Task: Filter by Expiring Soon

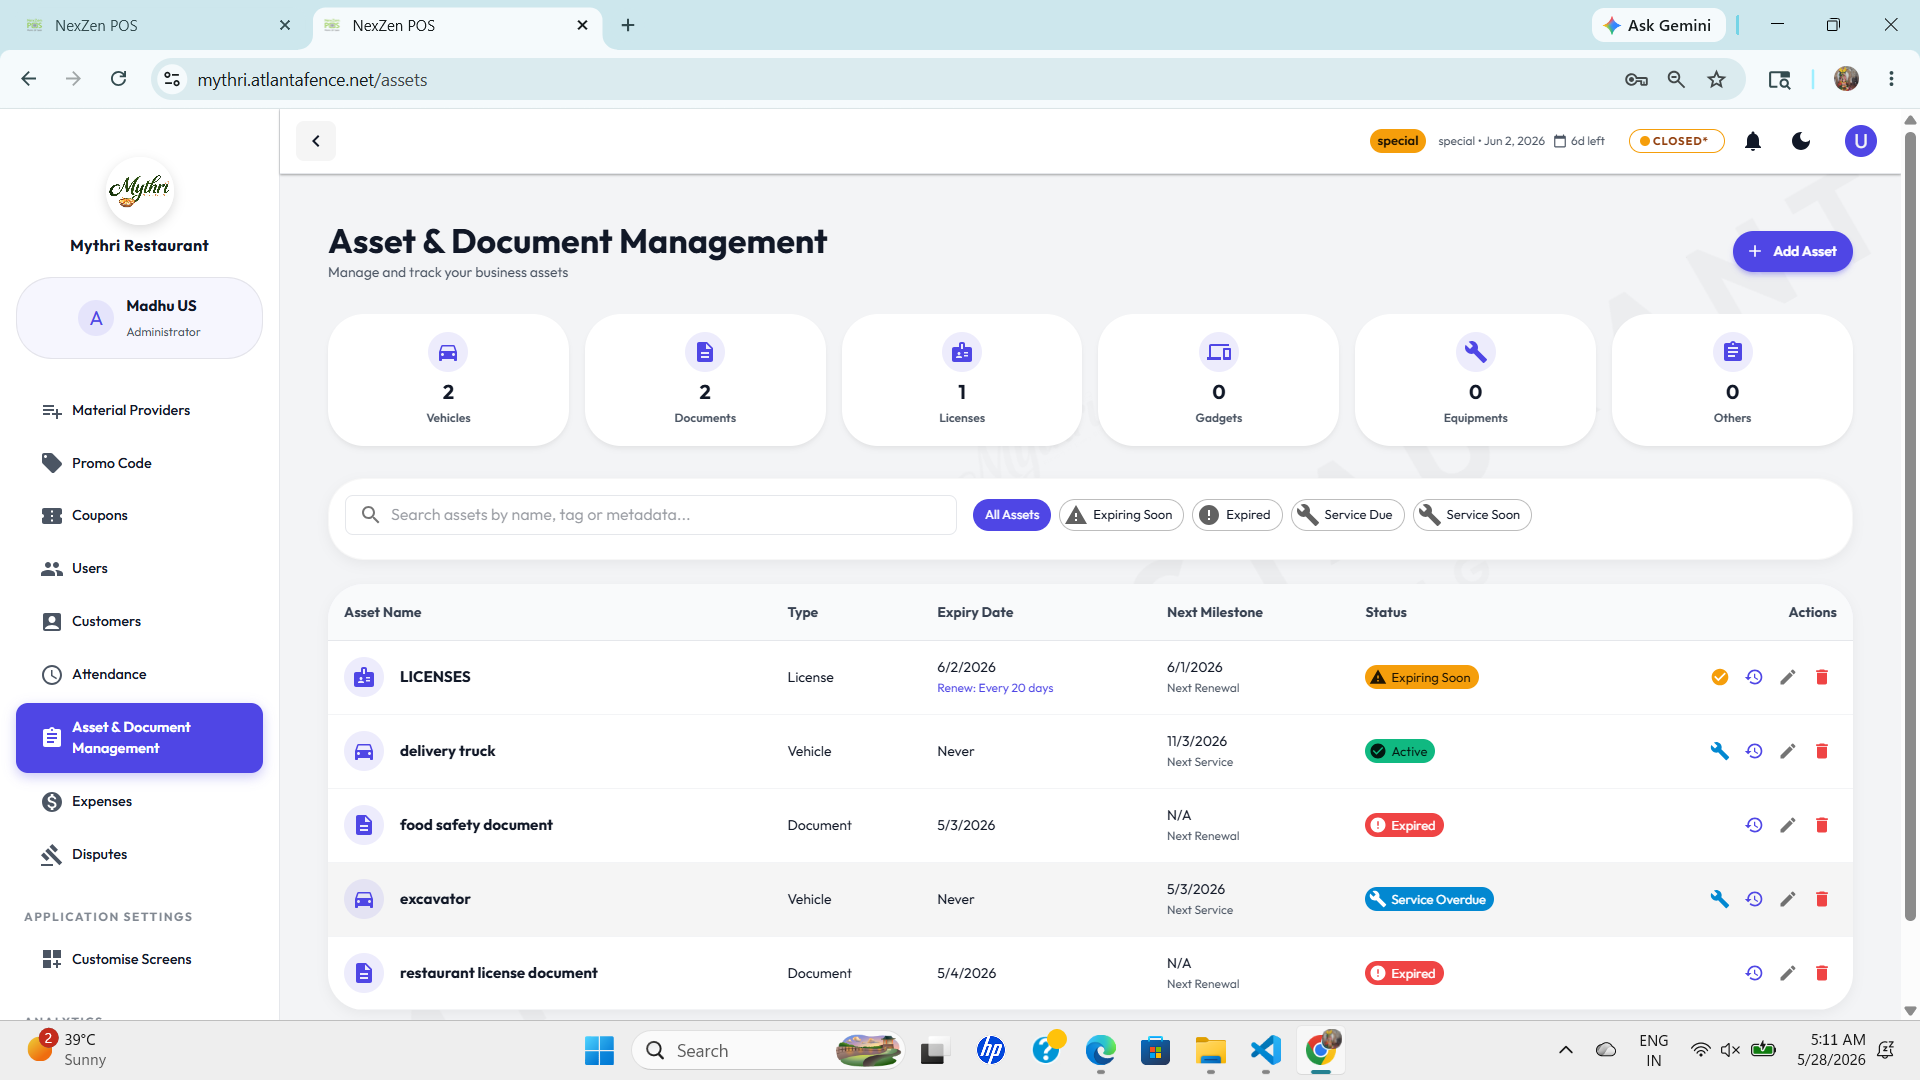Action: coord(1121,515)
